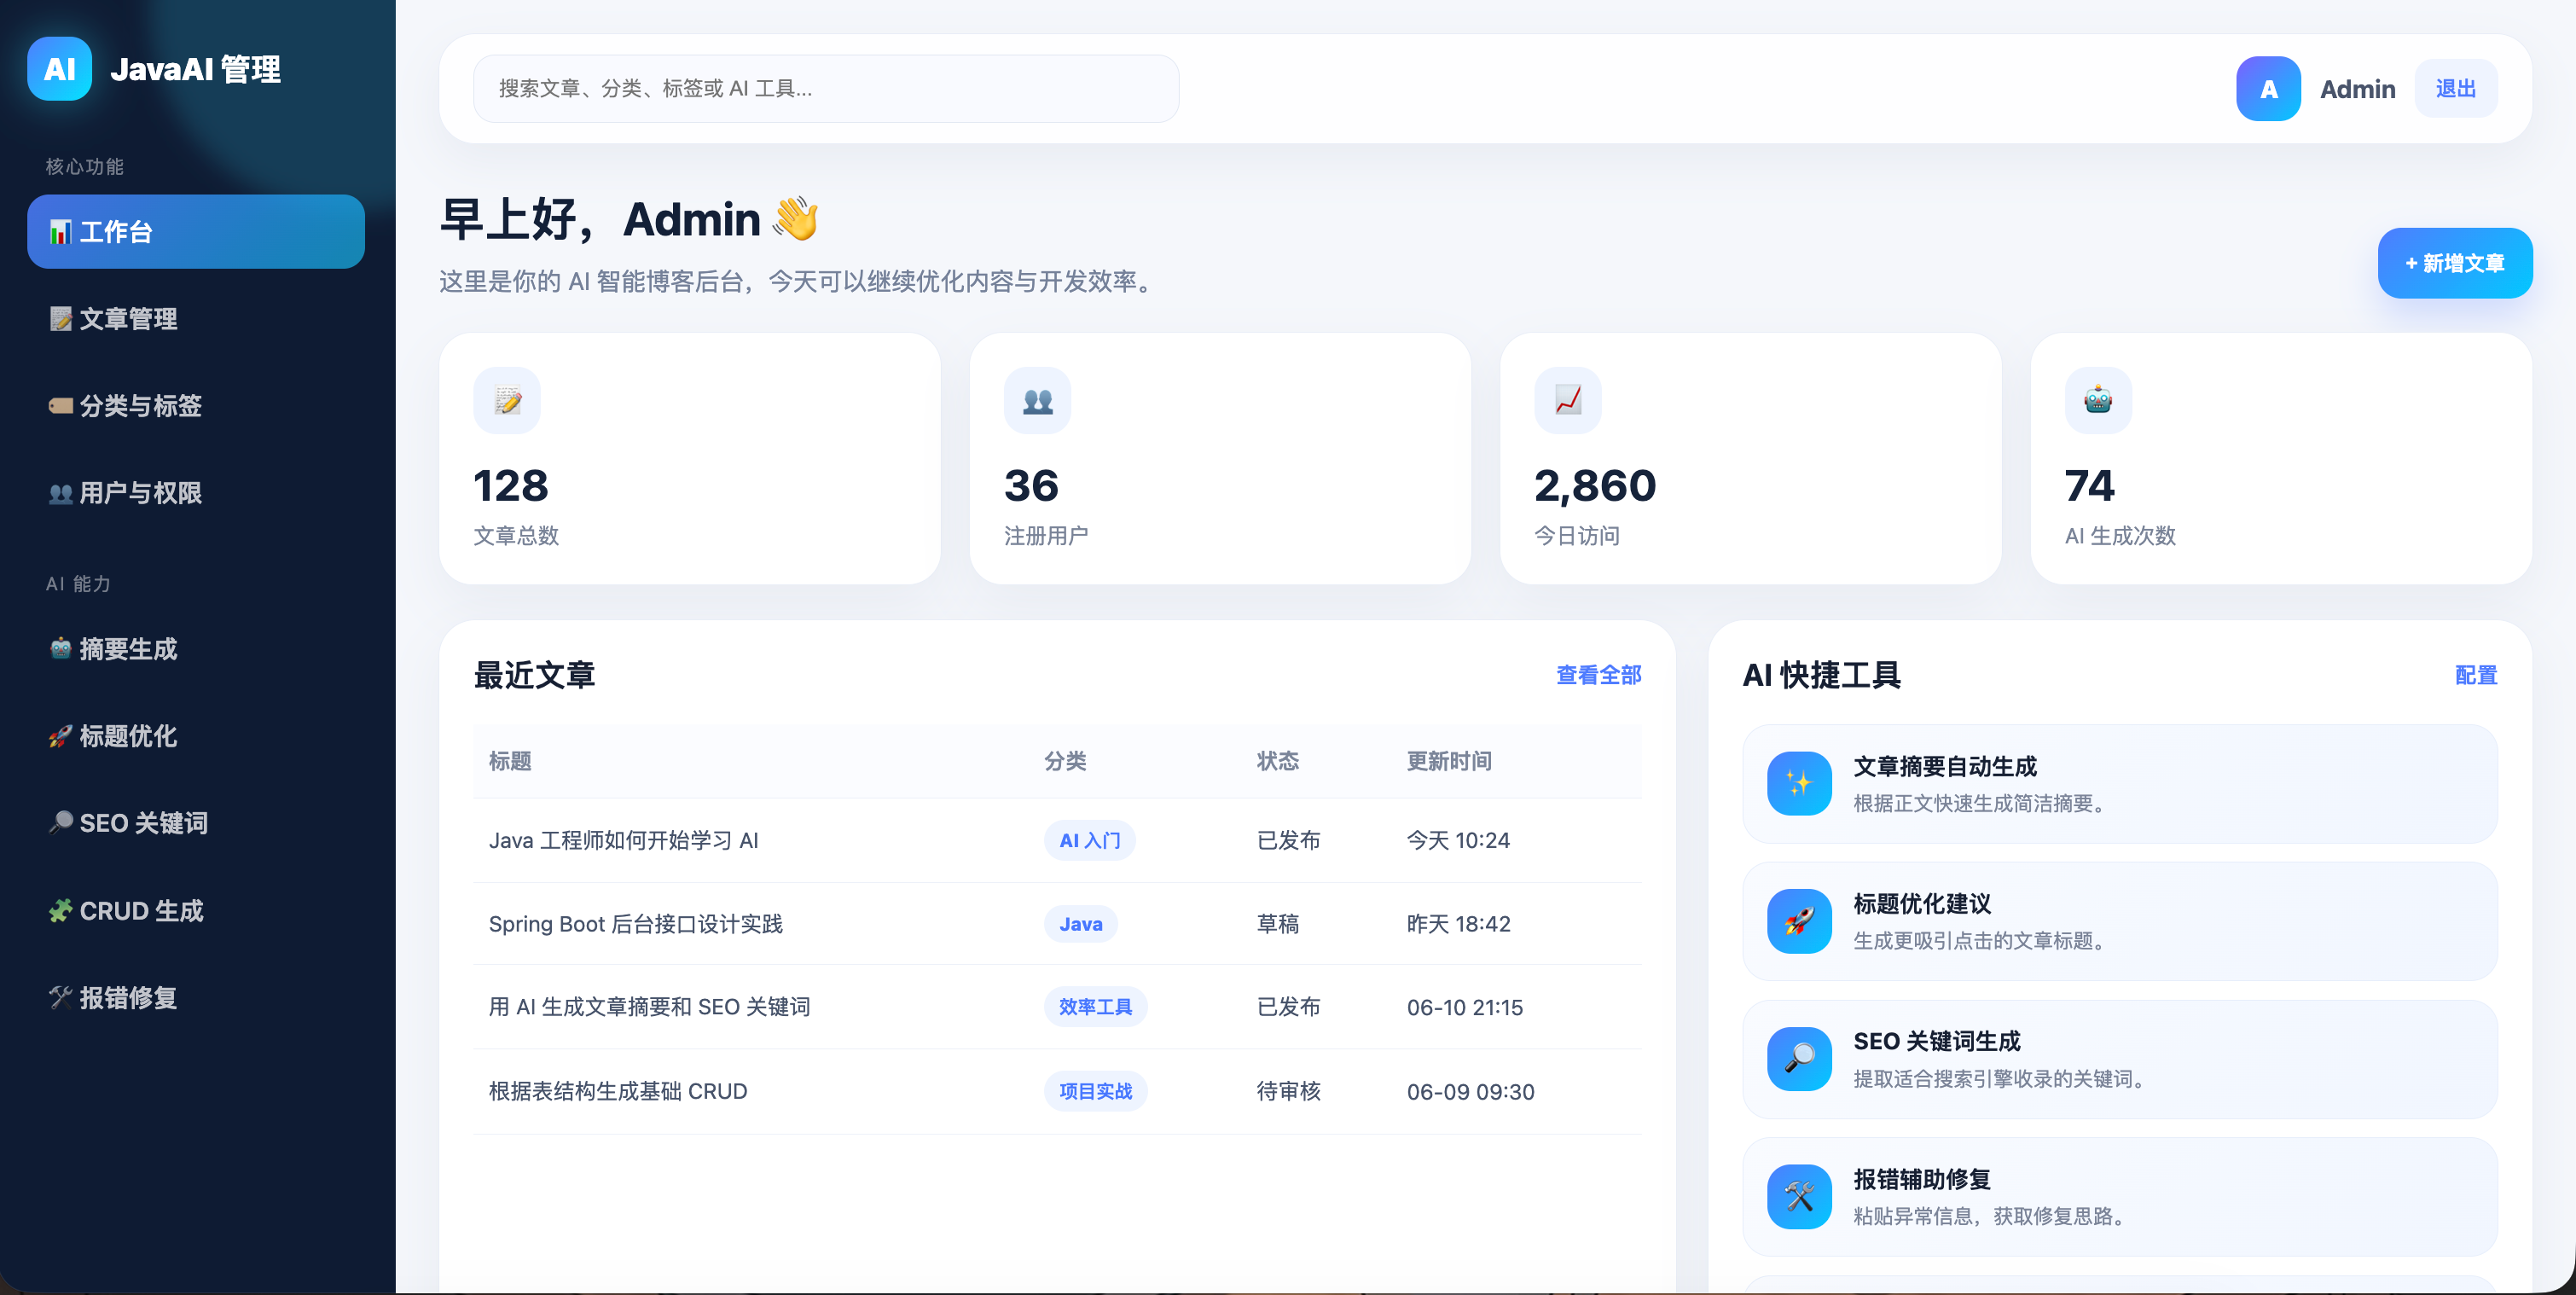Click the rocket icon for 标题优化建议

click(1799, 921)
